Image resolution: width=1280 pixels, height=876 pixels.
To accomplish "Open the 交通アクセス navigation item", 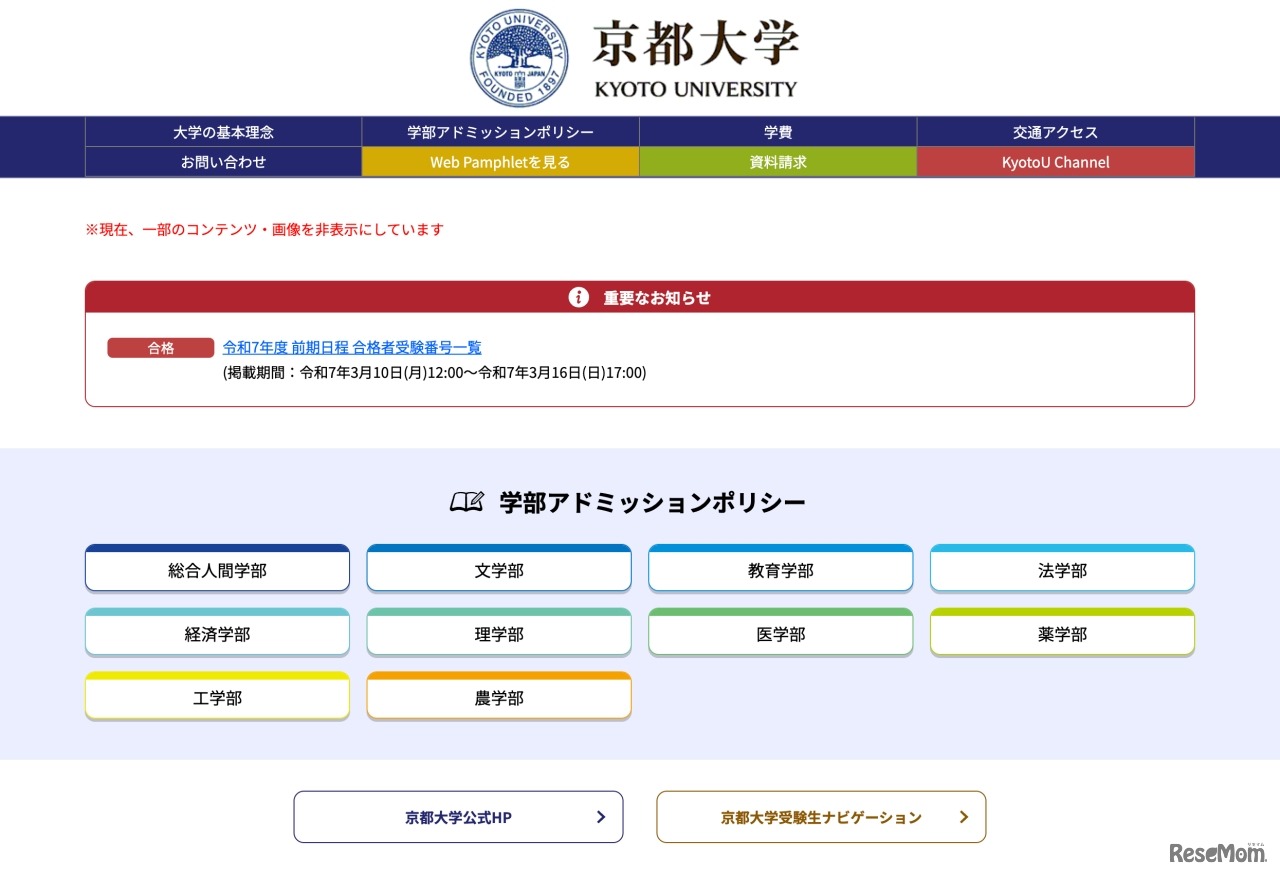I will [x=1054, y=131].
